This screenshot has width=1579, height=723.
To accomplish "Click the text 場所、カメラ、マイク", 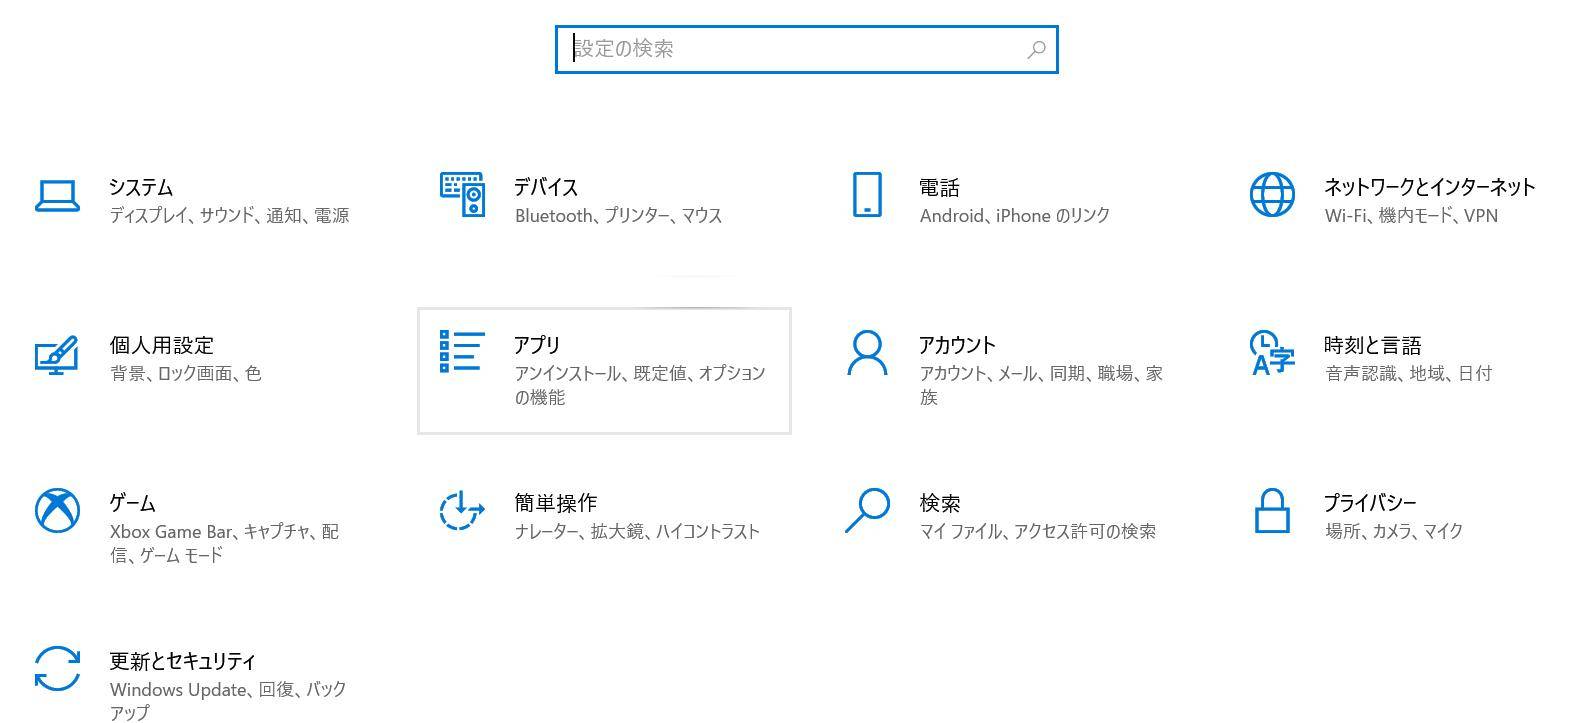I will tap(1393, 531).
